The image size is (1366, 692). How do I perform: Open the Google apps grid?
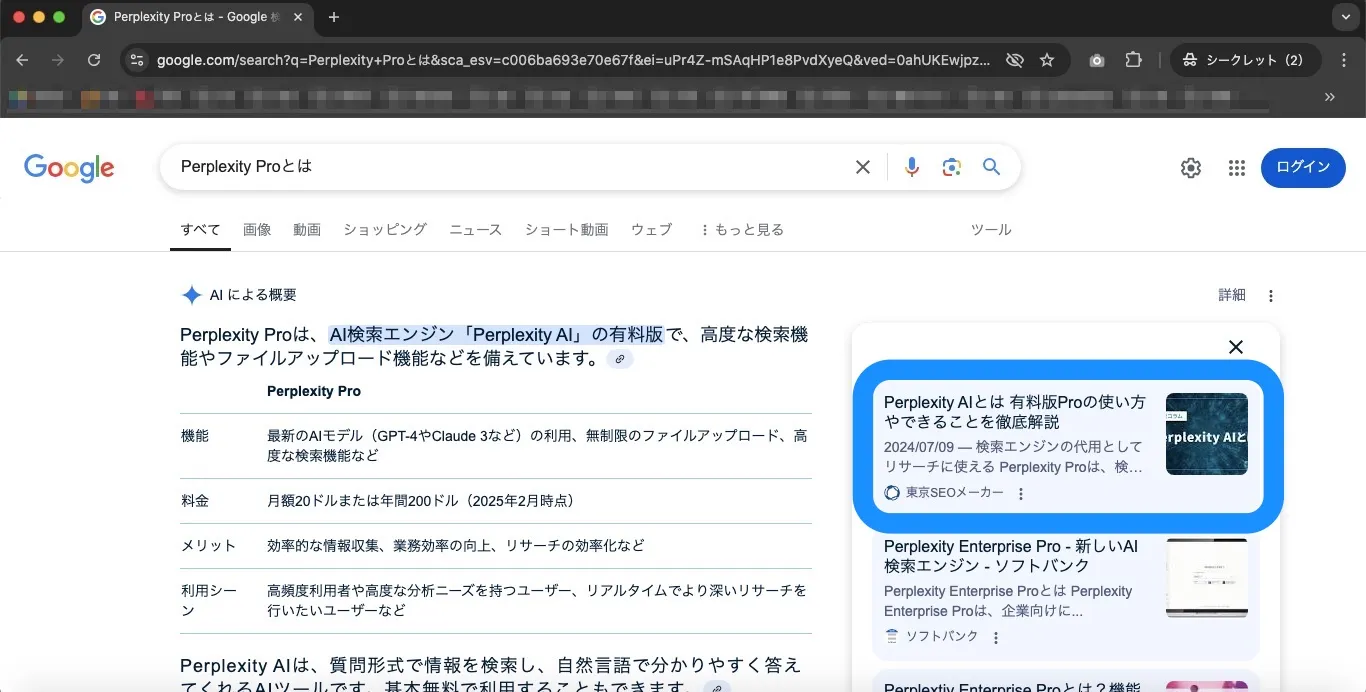[x=1236, y=168]
